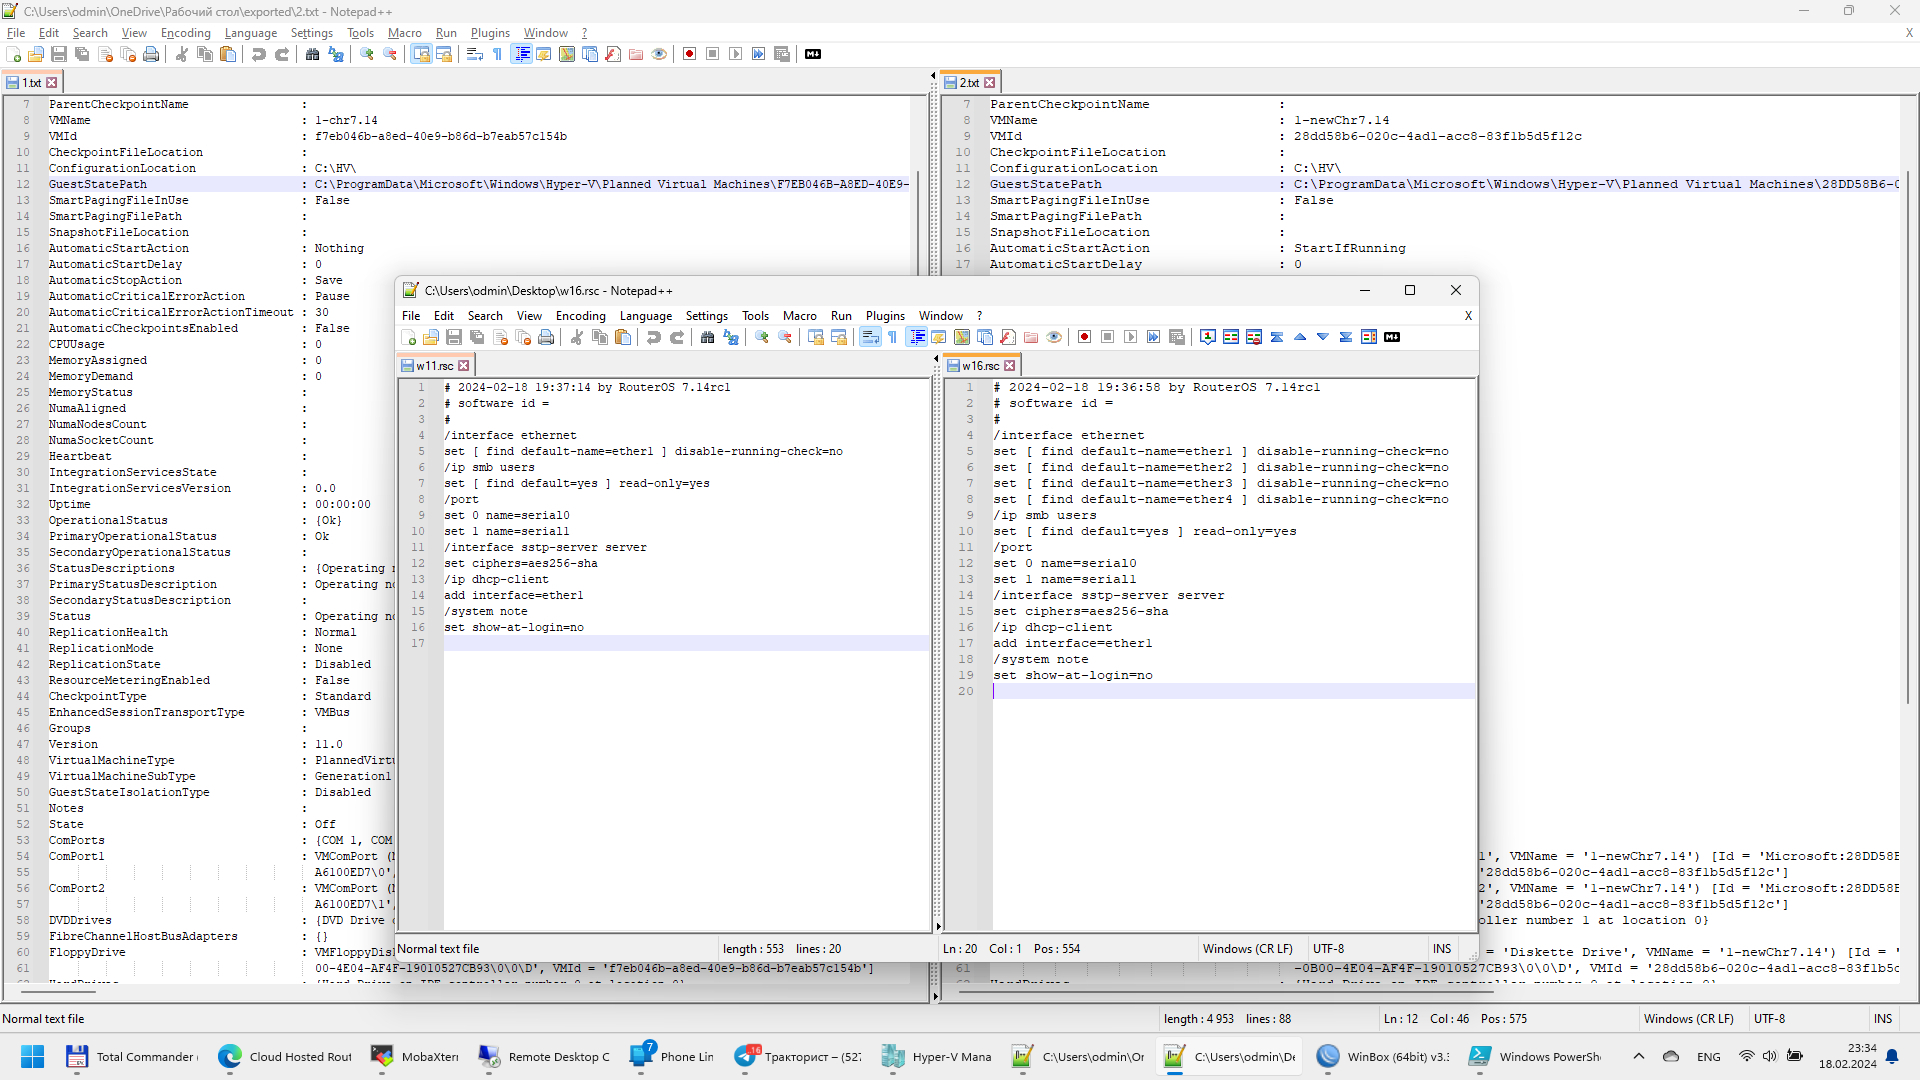
Task: Toggle Monitoring eye icon in main toolbar
Action: 659,54
